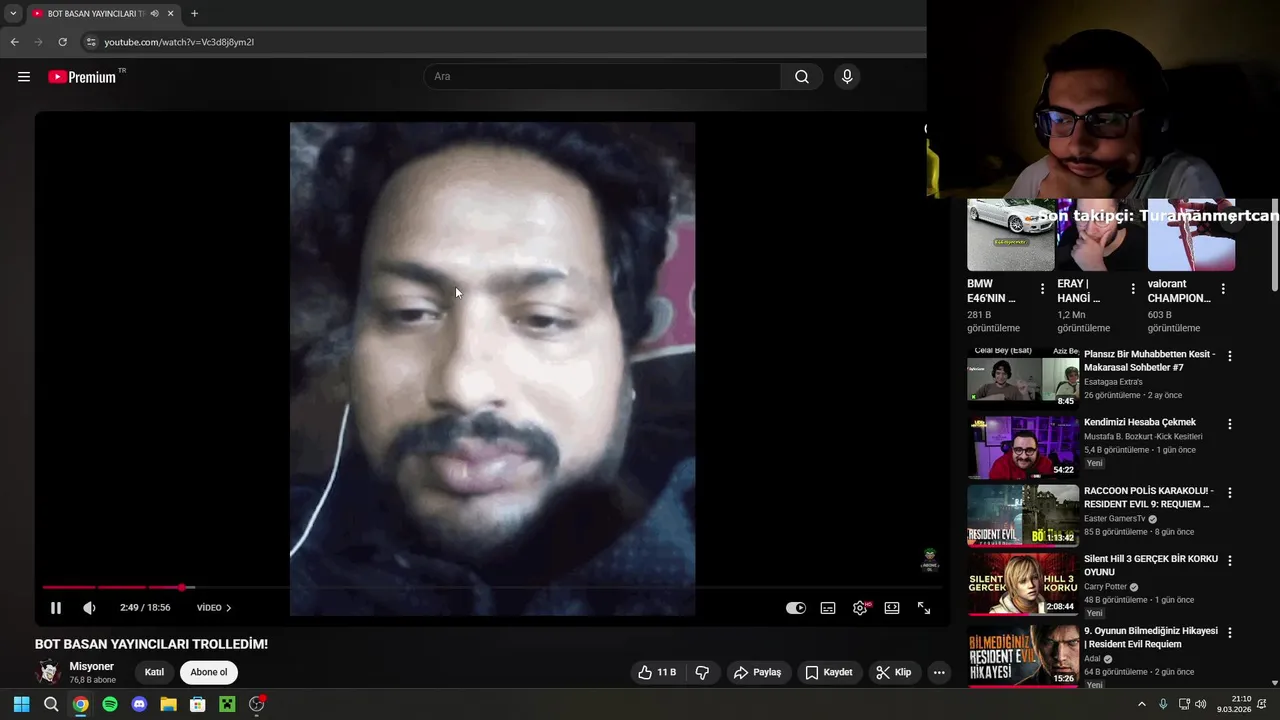Viewport: 1280px width, 720px height.
Task: Open options for BMW E46'NIN short
Action: 1042,289
